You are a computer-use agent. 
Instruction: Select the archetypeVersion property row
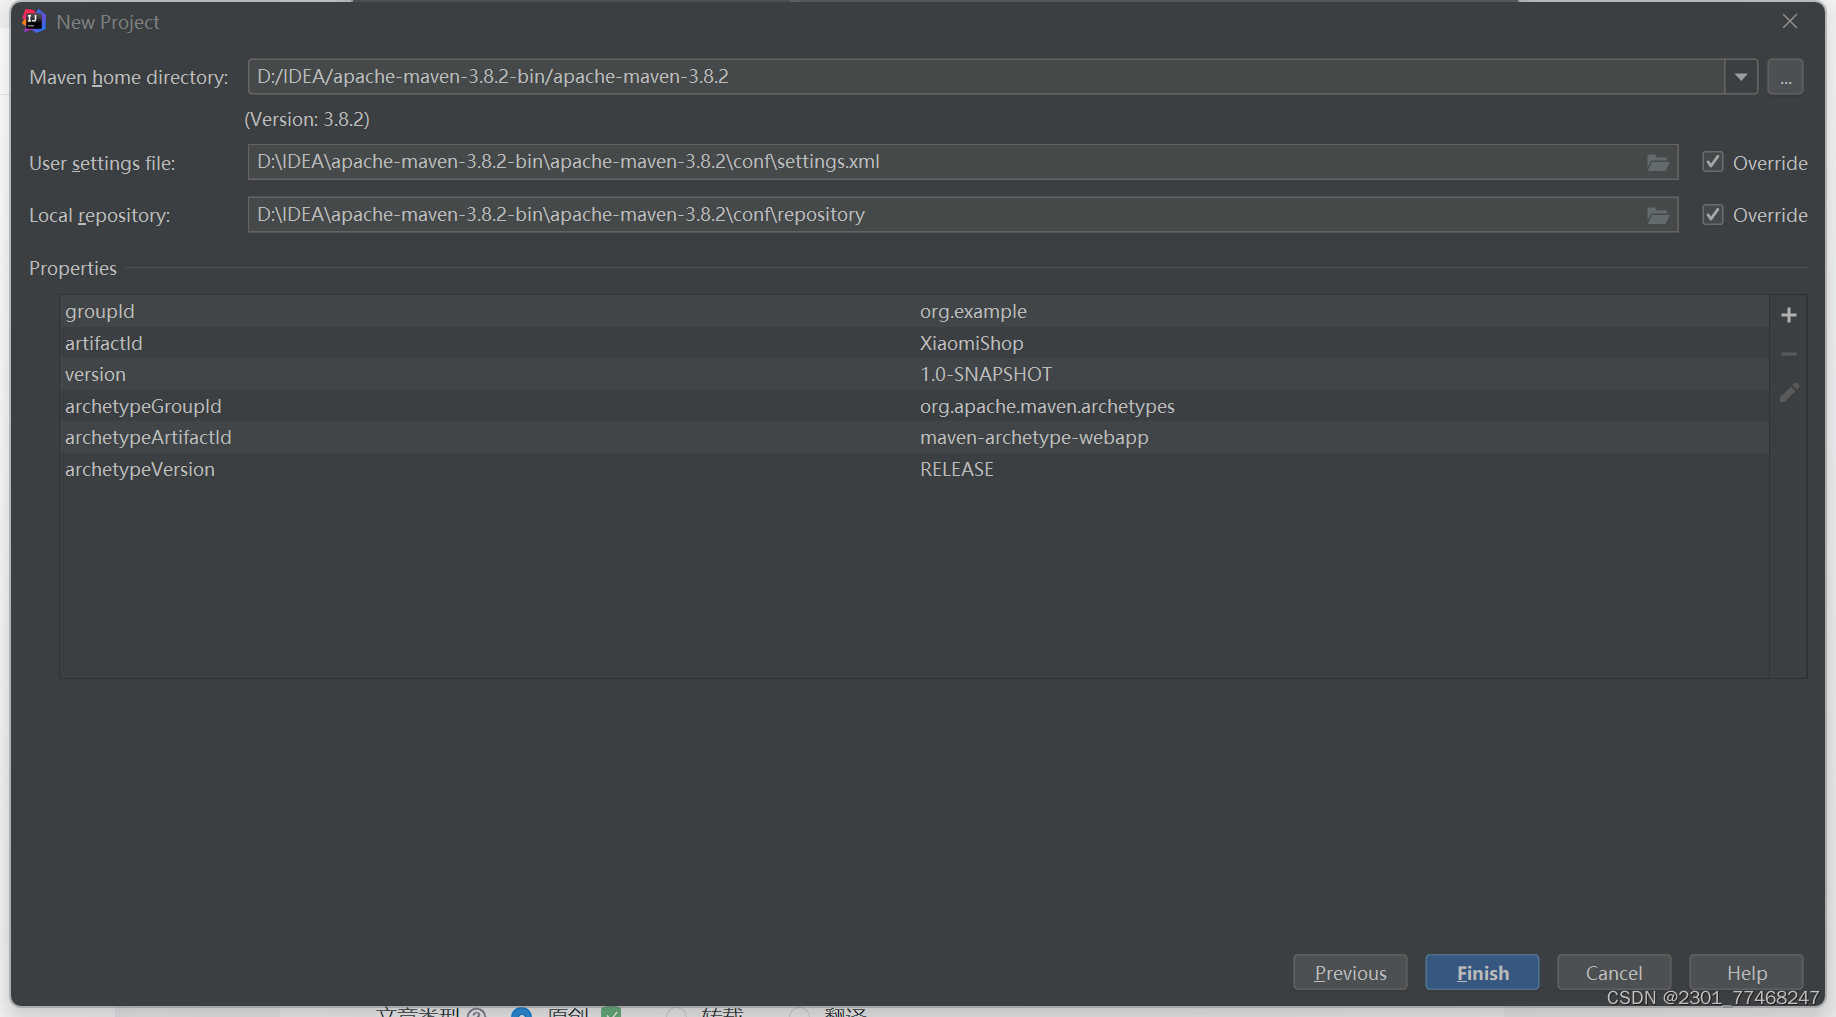(914, 469)
